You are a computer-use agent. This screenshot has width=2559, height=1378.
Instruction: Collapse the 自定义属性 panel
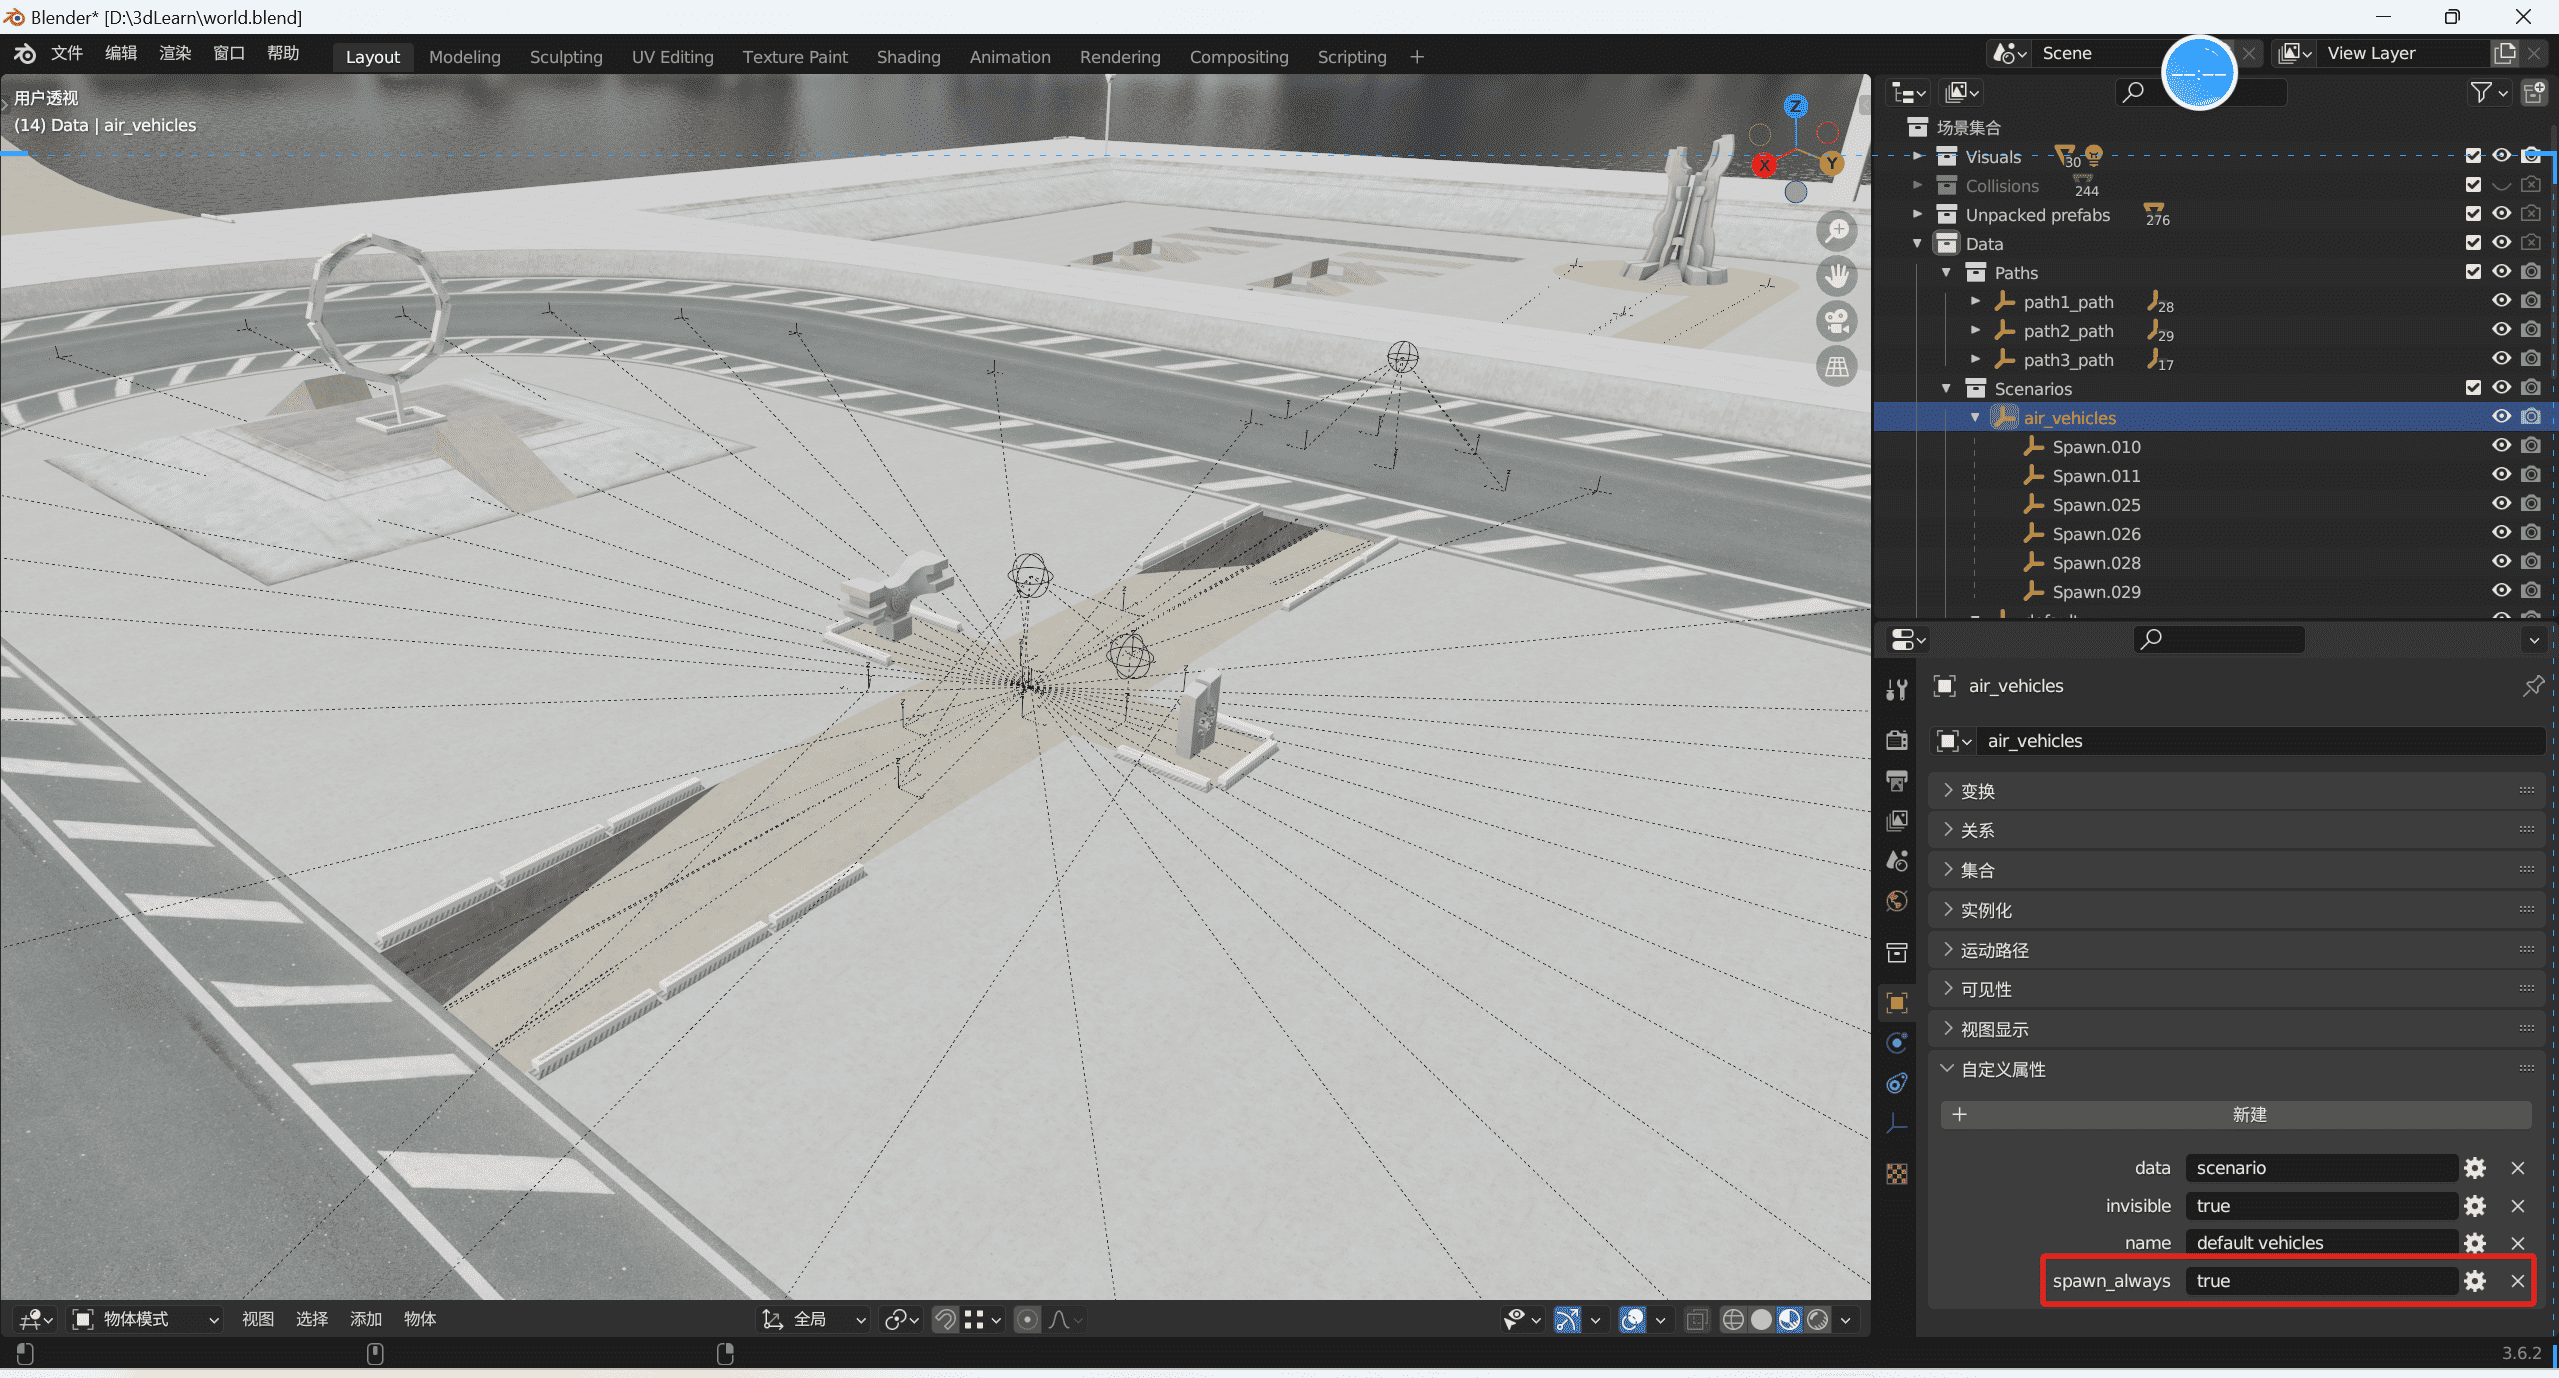pos(2235,1069)
